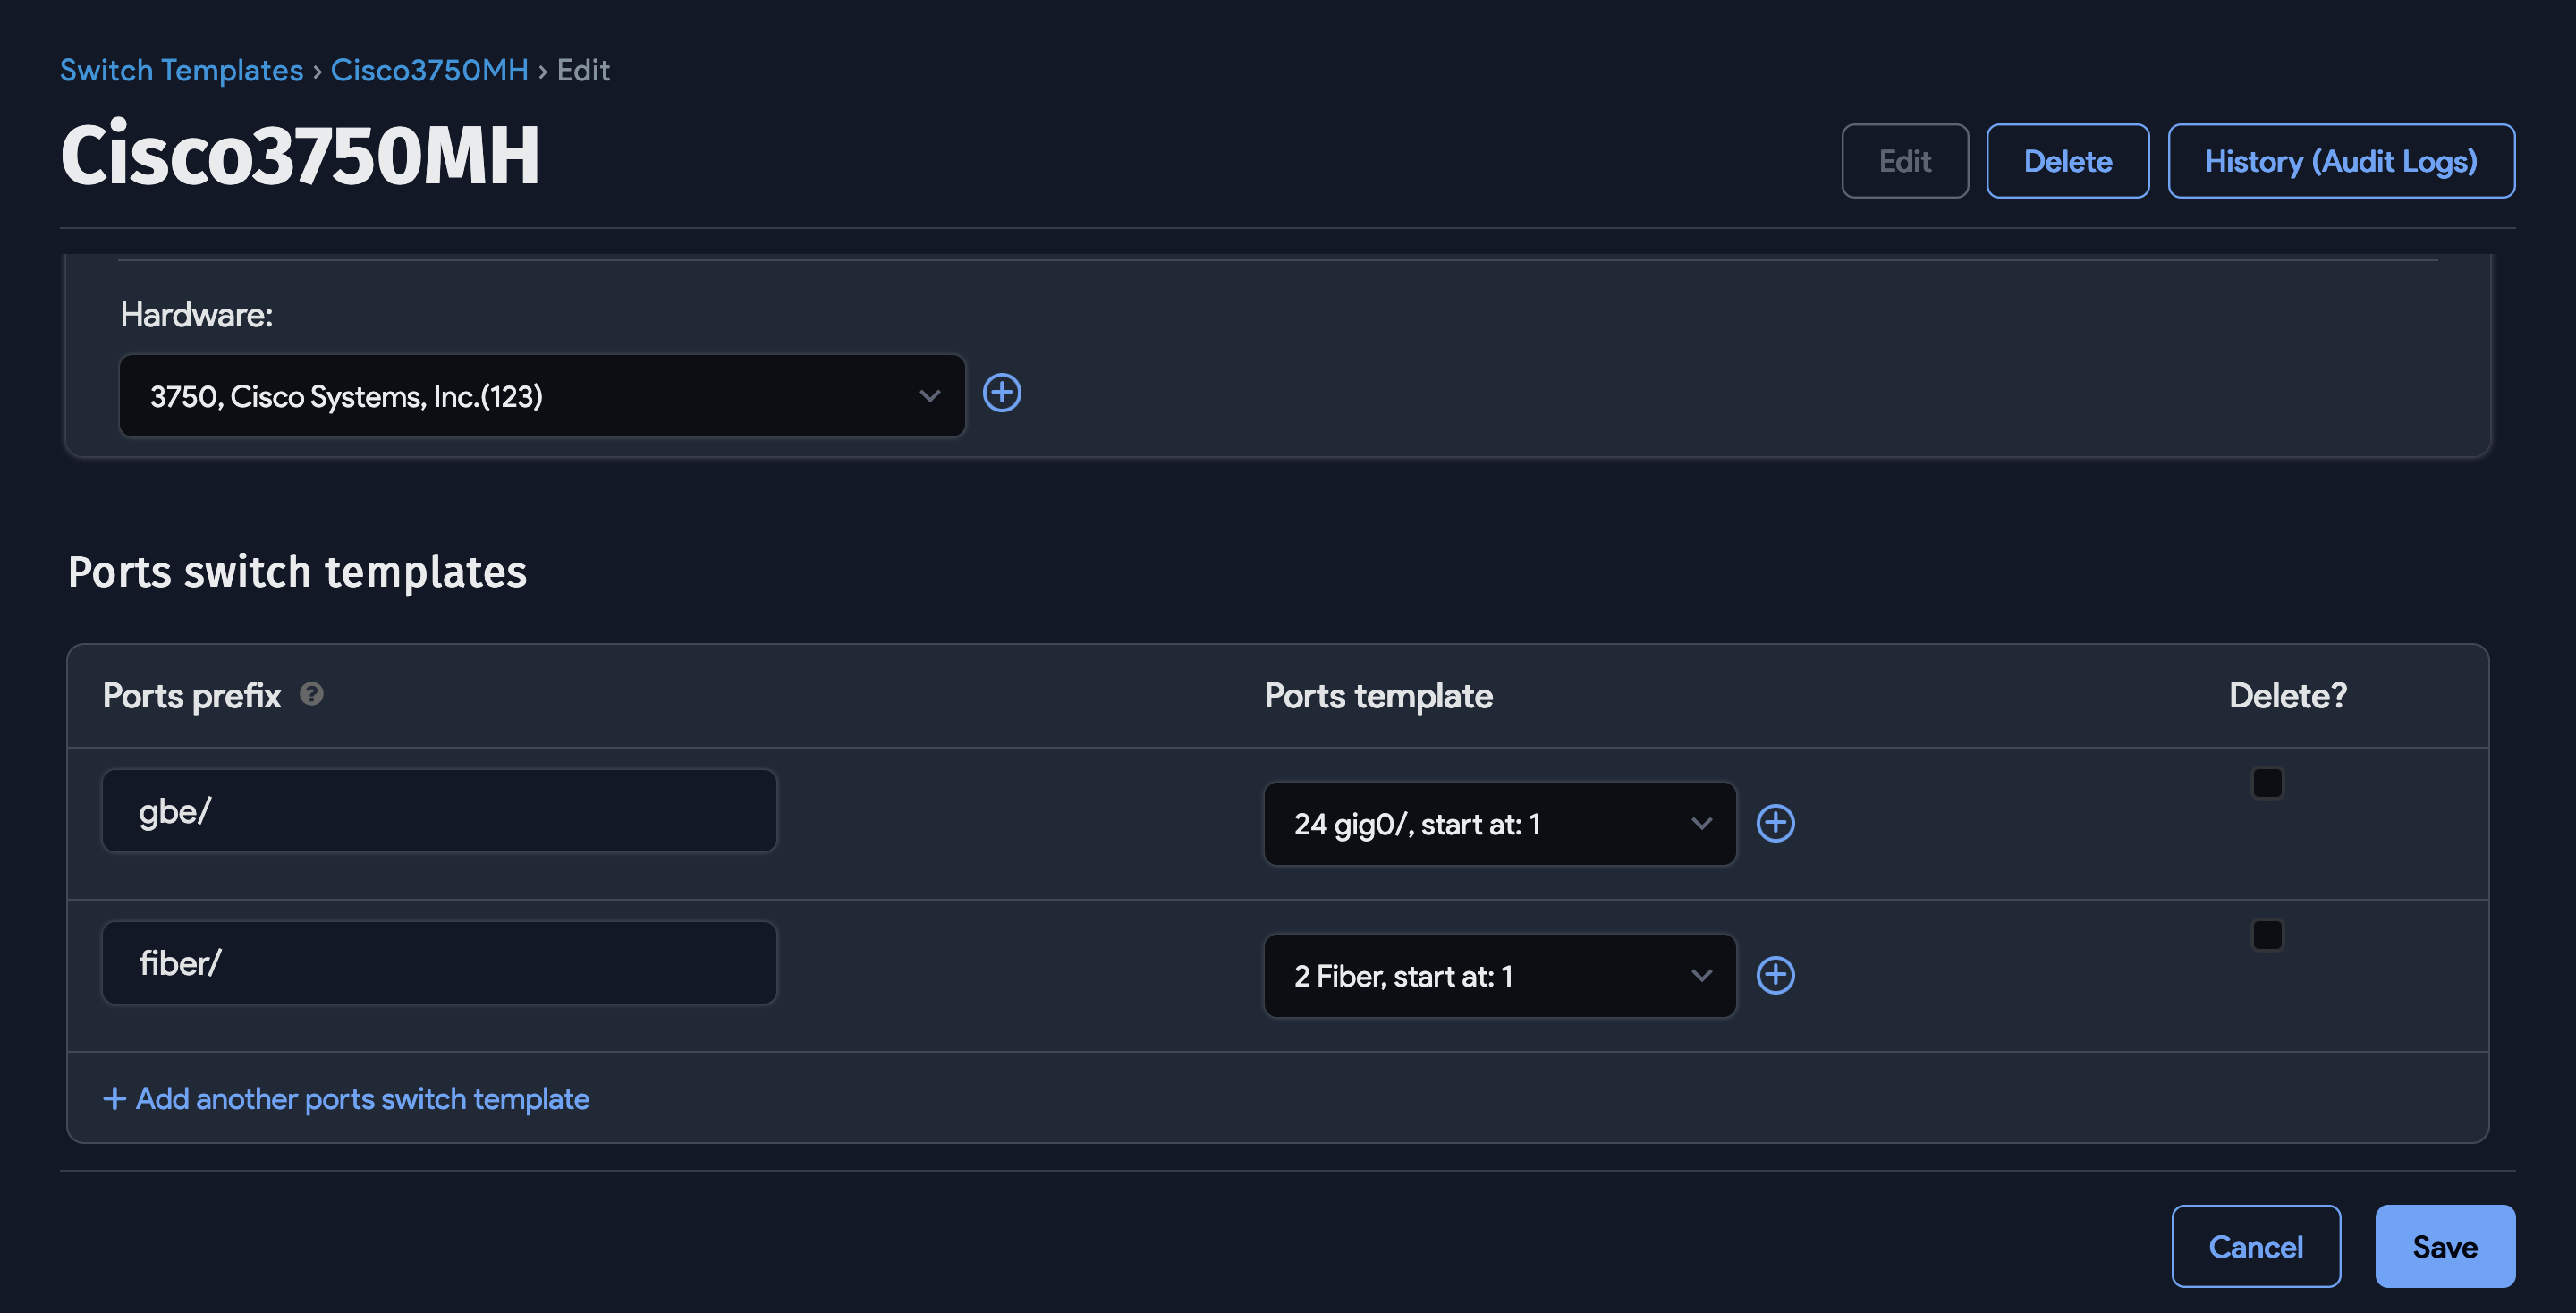Screen dimensions: 2576x1313
Task: Focus the gbe/ ports prefix field
Action: click(x=439, y=811)
